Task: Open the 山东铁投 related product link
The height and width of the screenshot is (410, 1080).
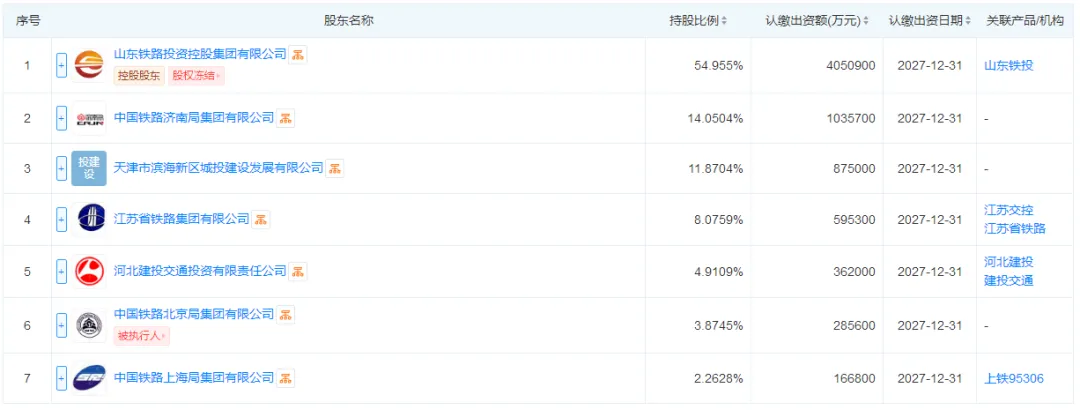Action: 1008,66
